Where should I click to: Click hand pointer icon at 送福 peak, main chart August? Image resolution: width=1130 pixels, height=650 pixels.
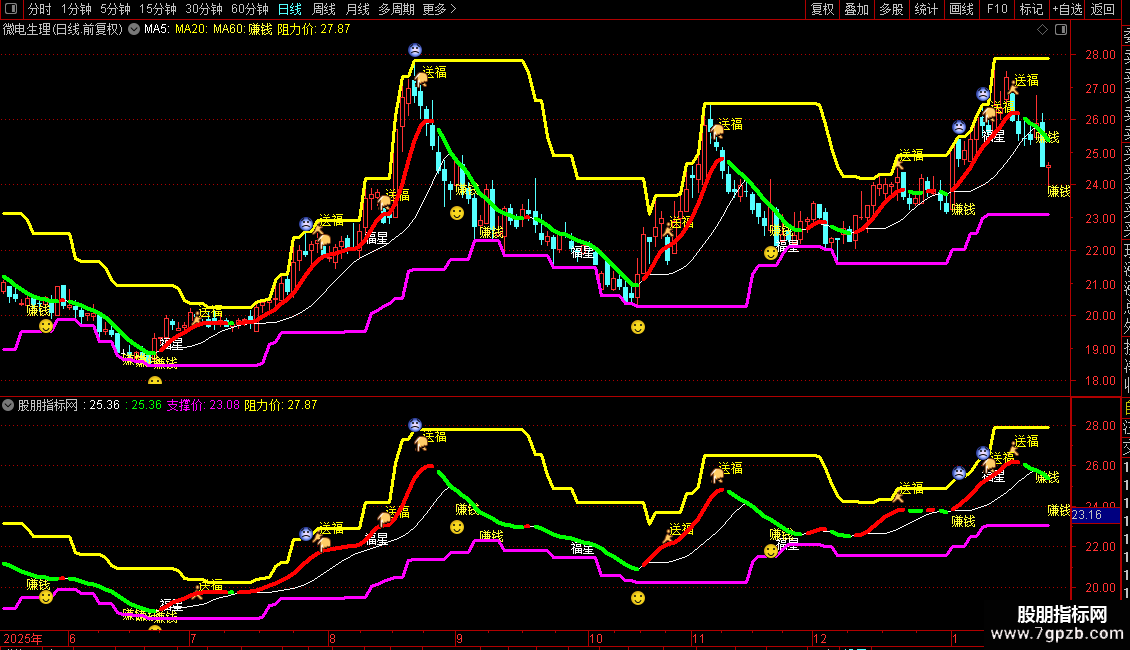click(x=422, y=79)
